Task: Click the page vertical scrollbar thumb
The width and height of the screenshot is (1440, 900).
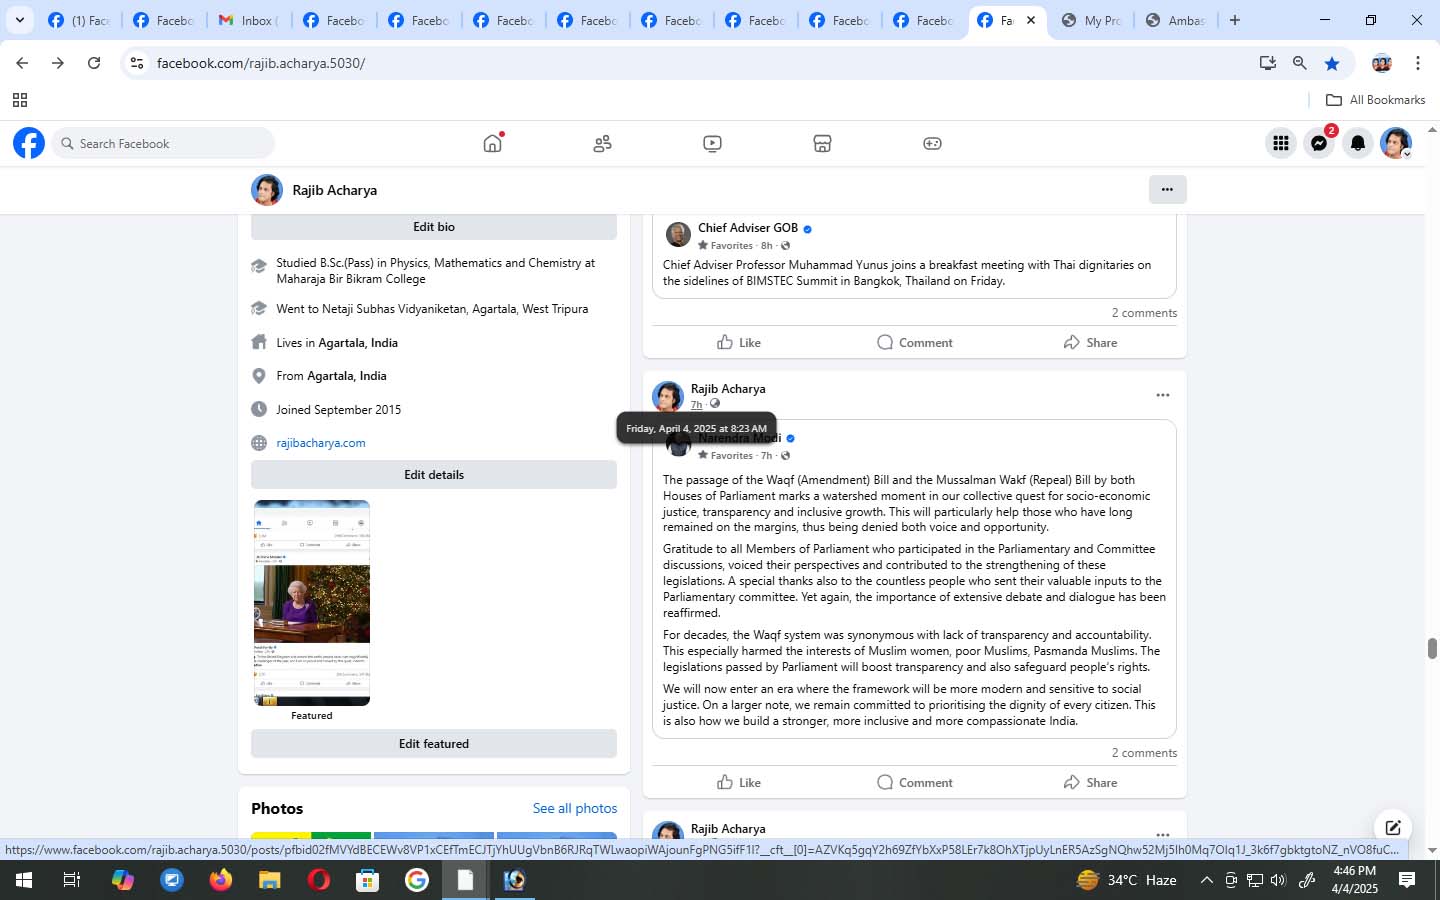Action: [x=1432, y=648]
